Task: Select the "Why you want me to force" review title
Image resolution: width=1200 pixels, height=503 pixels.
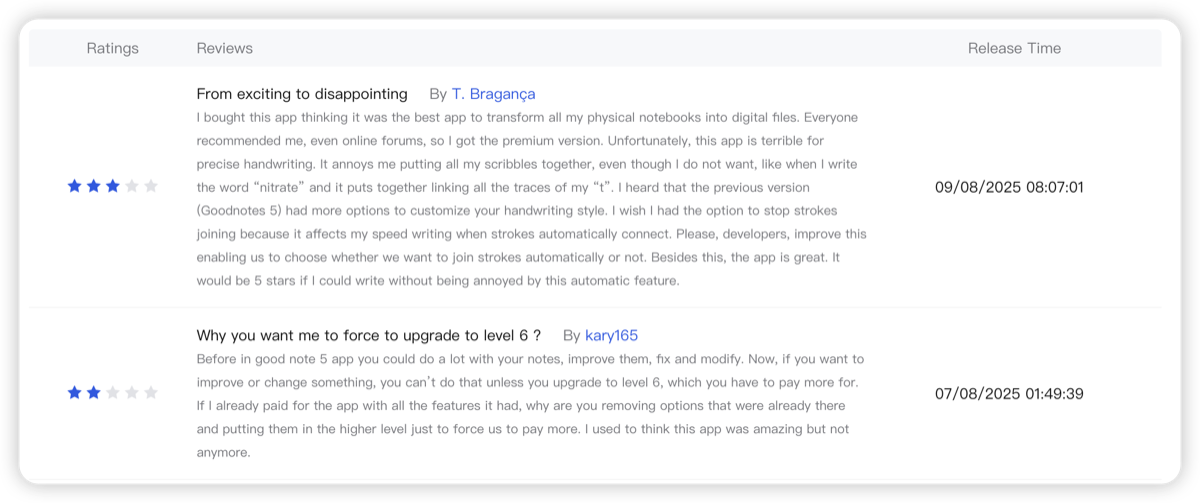Action: click(x=369, y=335)
